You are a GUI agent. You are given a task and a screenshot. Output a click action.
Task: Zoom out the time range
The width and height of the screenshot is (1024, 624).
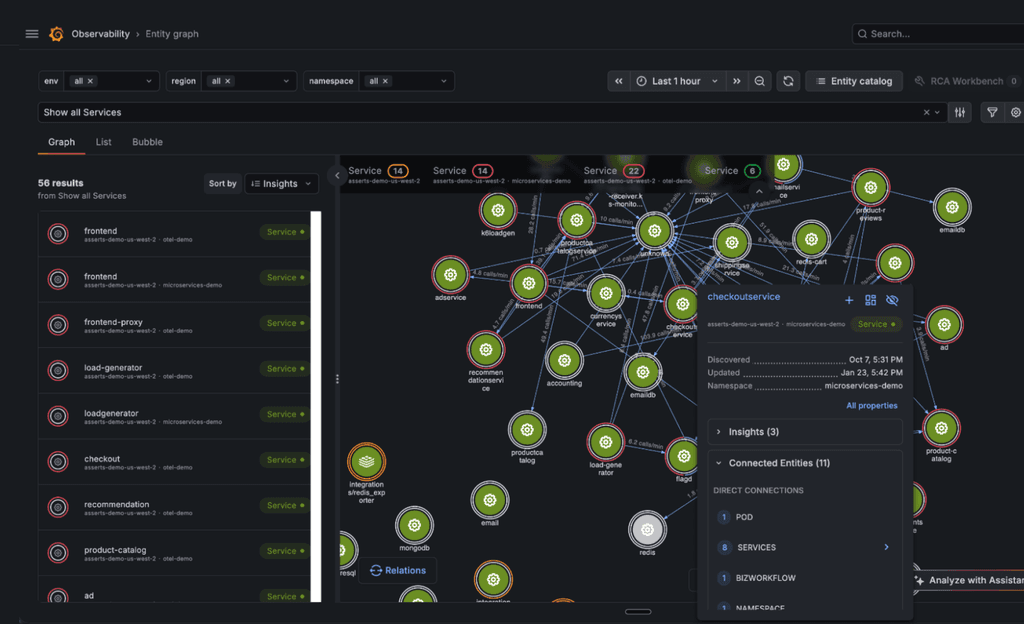pyautogui.click(x=760, y=81)
